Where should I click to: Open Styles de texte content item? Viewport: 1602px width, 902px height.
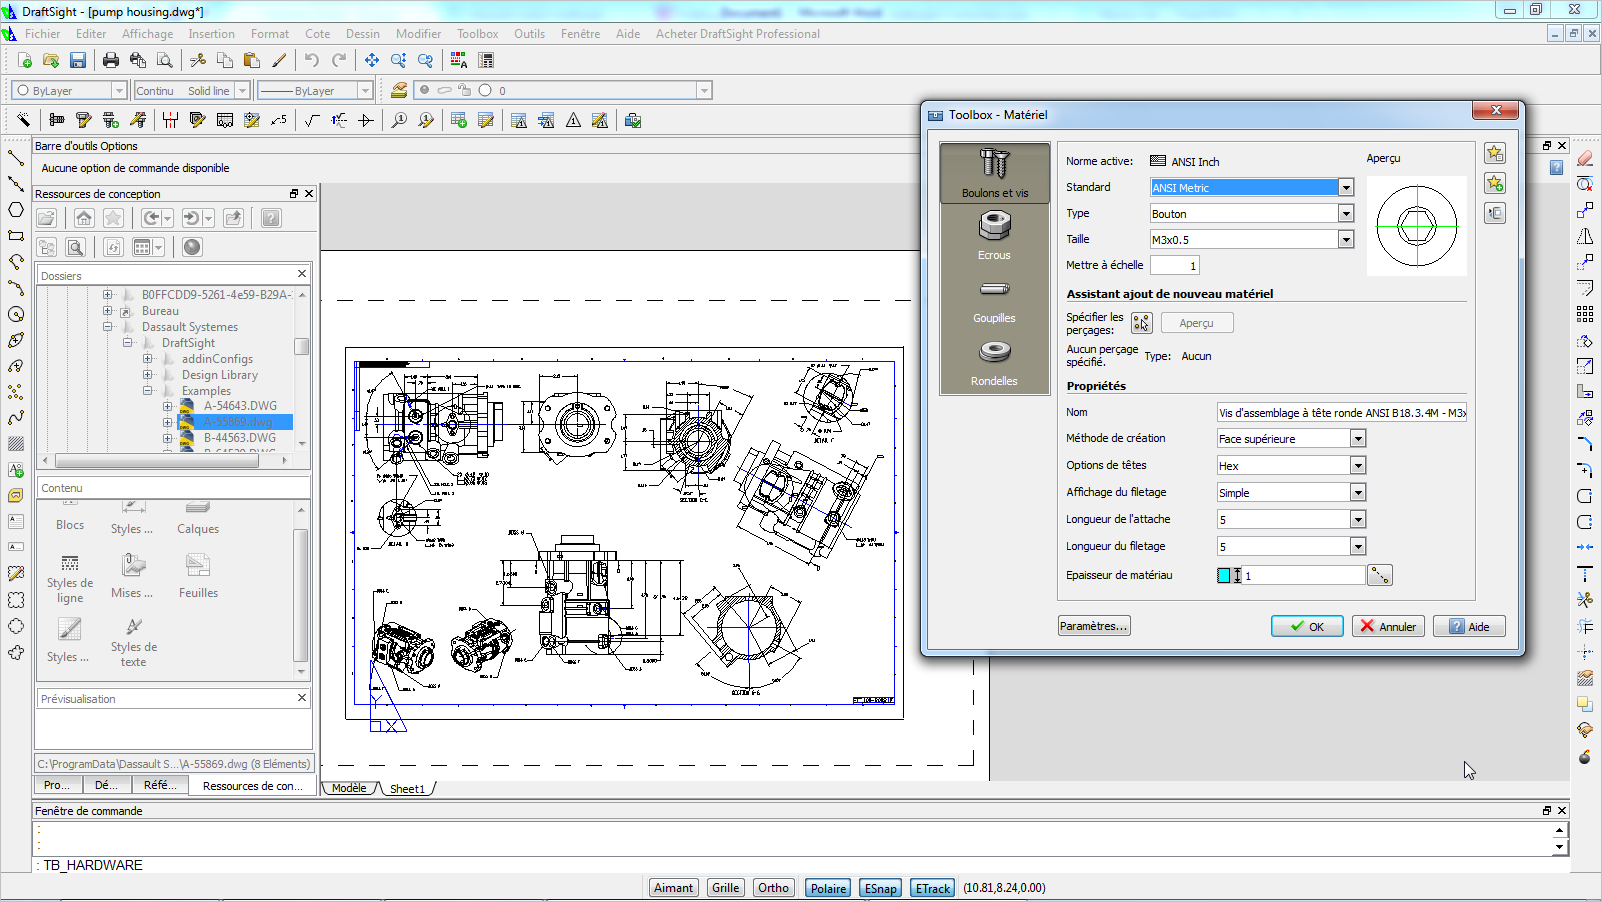(134, 643)
